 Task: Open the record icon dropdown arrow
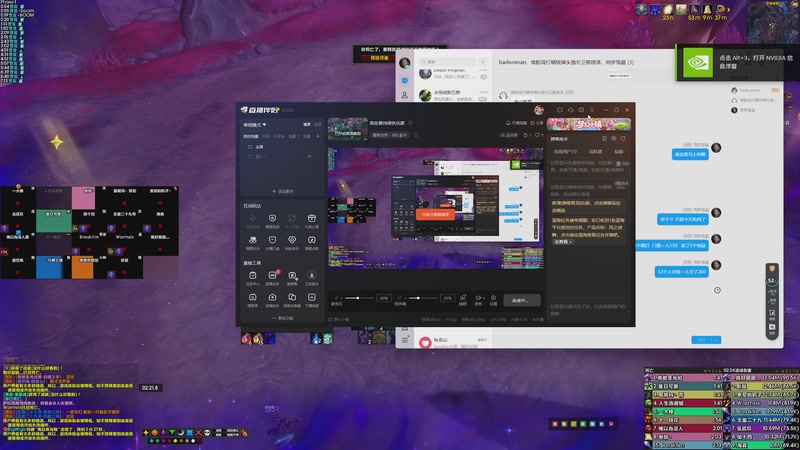coord(484,297)
